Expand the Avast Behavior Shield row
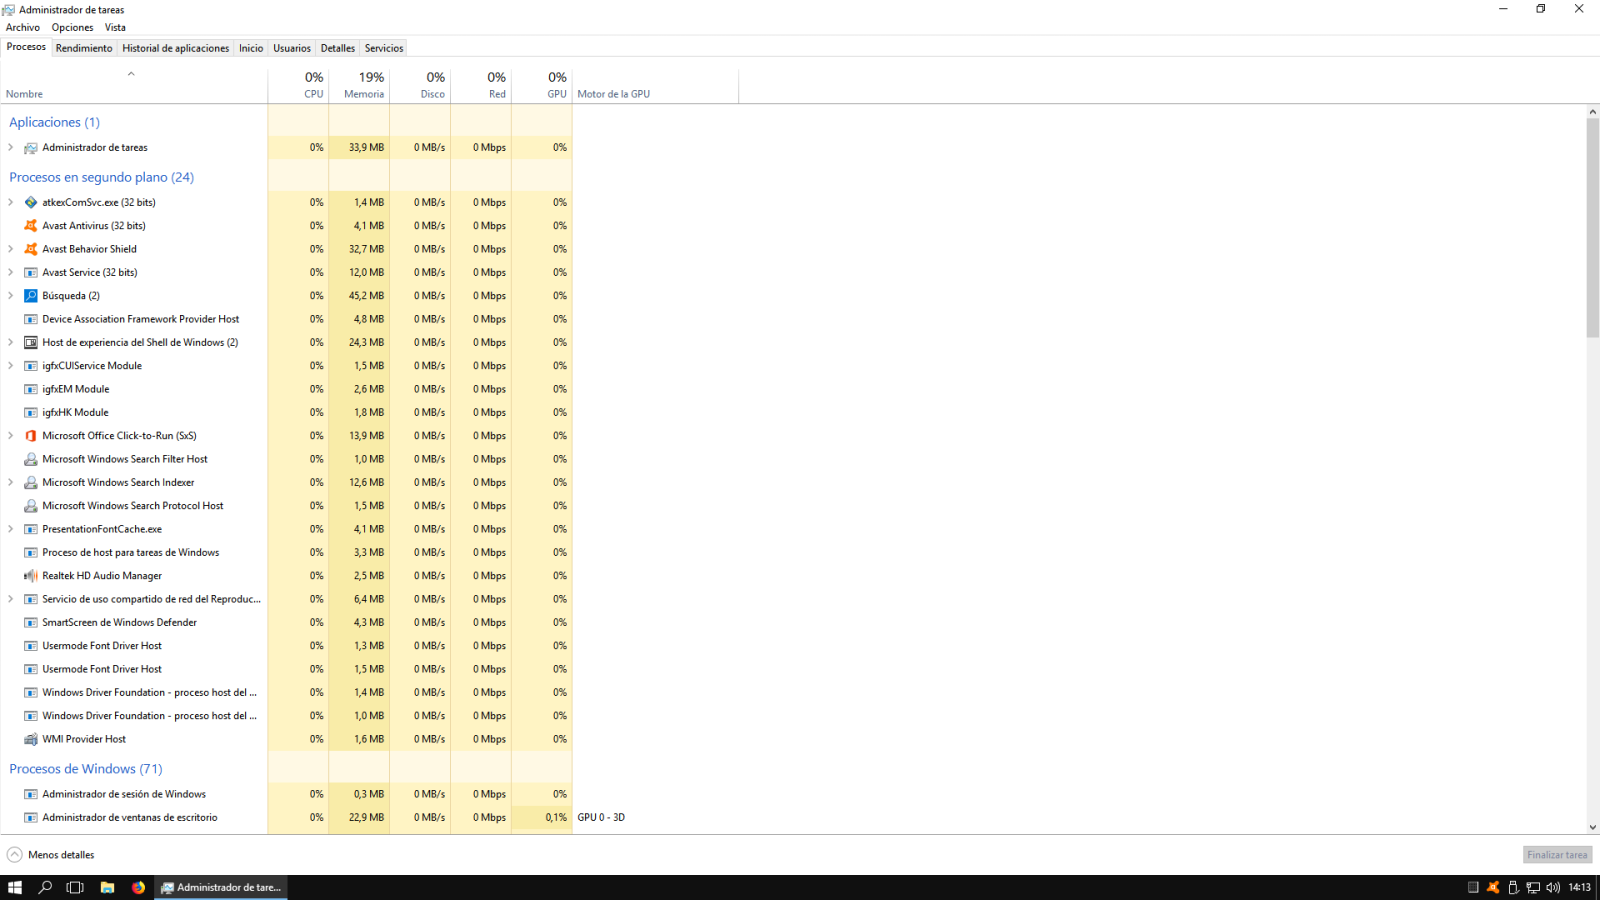 click(11, 249)
